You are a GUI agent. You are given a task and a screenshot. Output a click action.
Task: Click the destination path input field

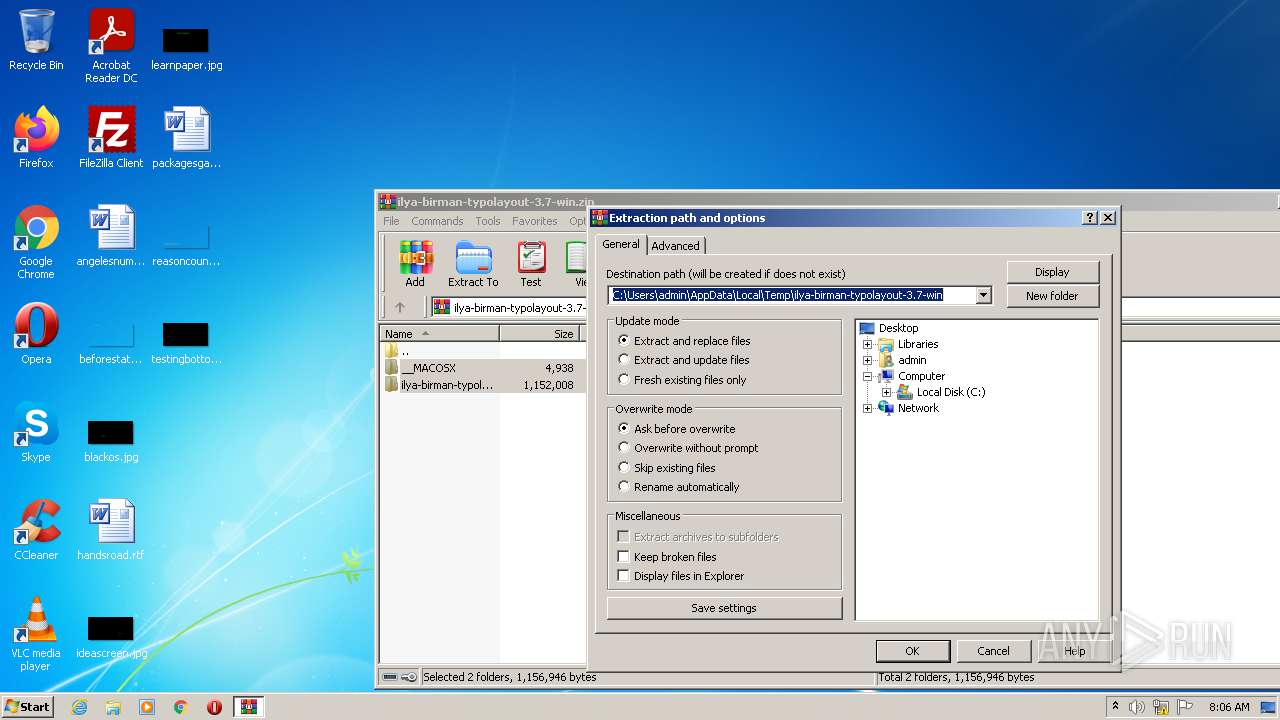[x=791, y=295]
